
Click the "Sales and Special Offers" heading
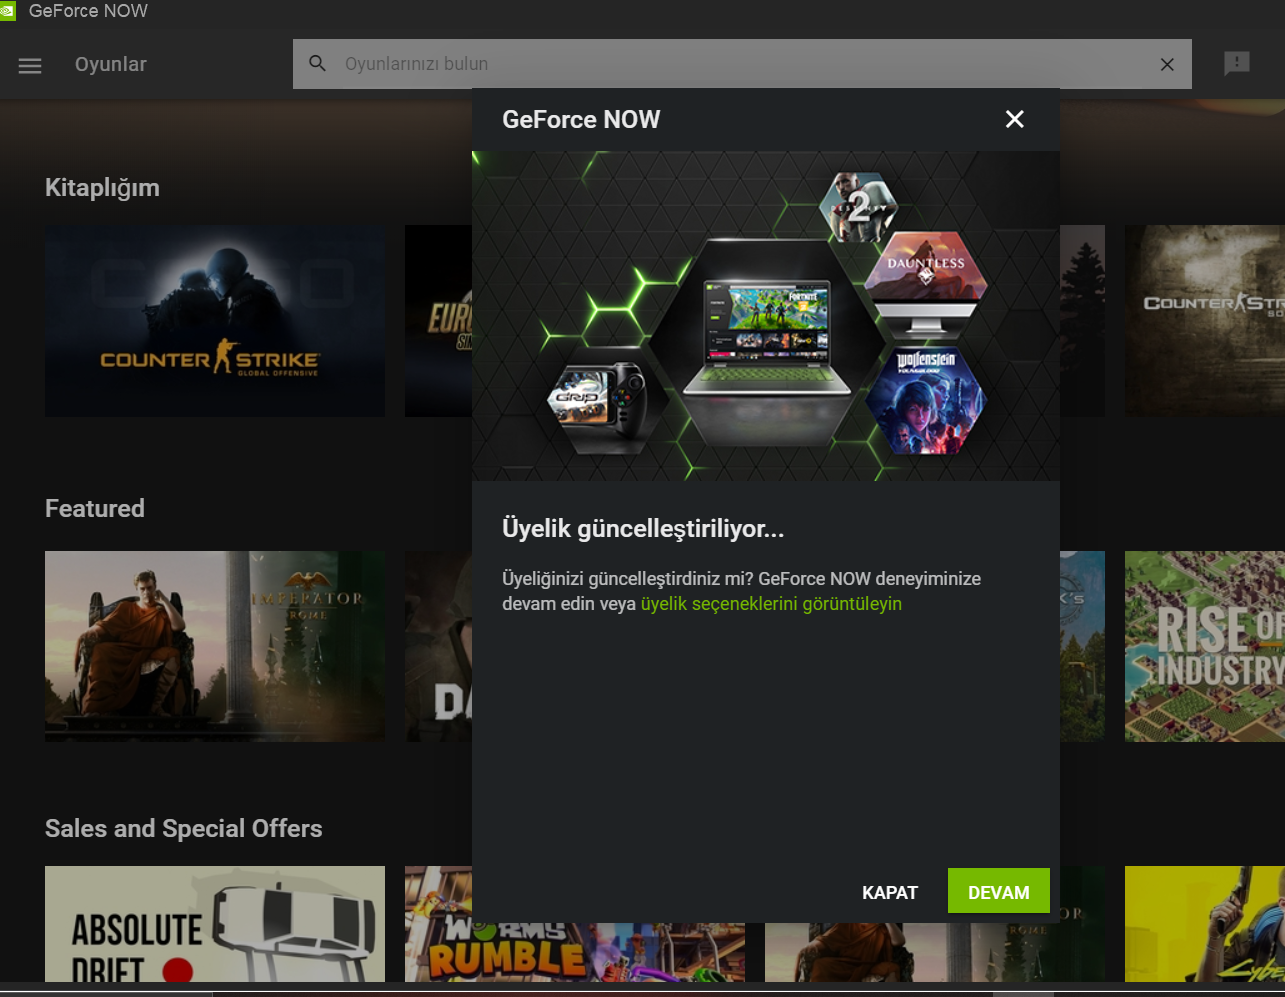[x=184, y=828]
